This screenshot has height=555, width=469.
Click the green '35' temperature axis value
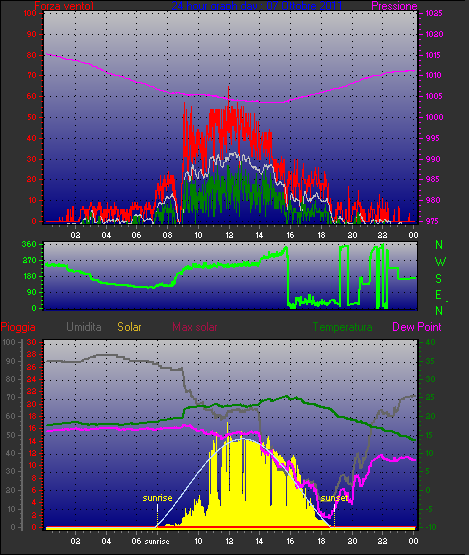click(430, 361)
